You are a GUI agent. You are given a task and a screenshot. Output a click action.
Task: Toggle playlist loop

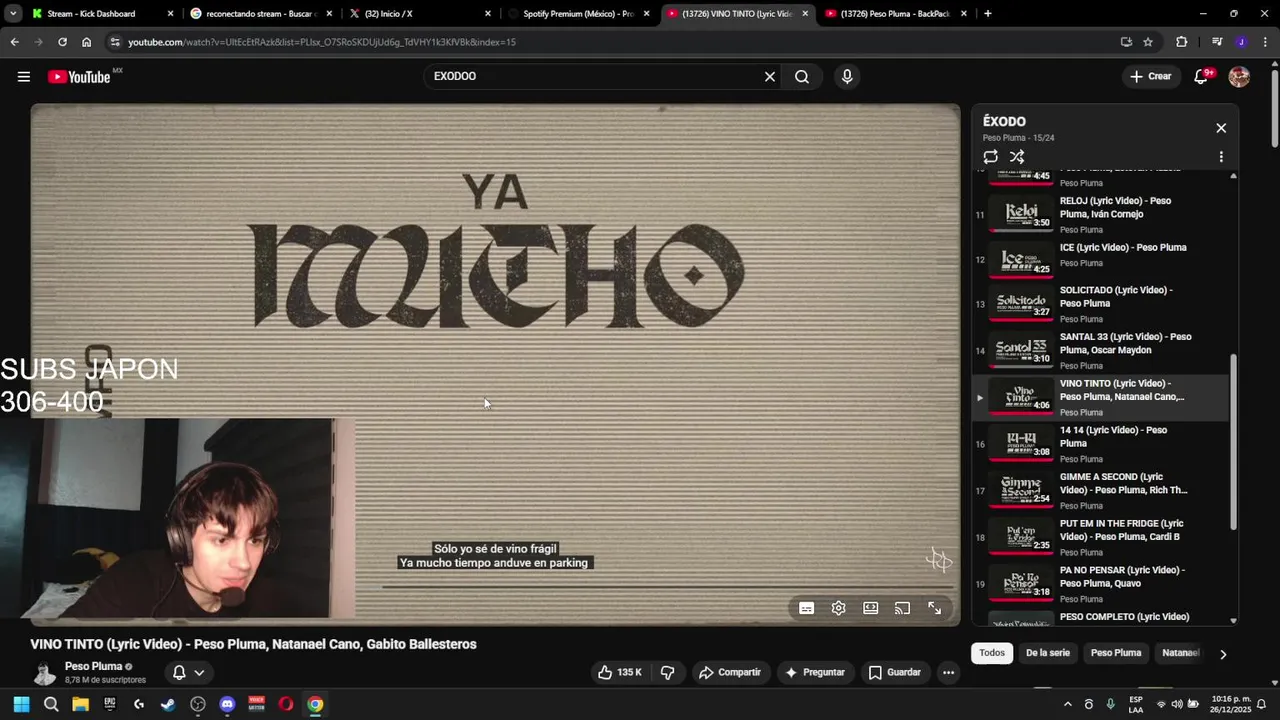pos(991,157)
